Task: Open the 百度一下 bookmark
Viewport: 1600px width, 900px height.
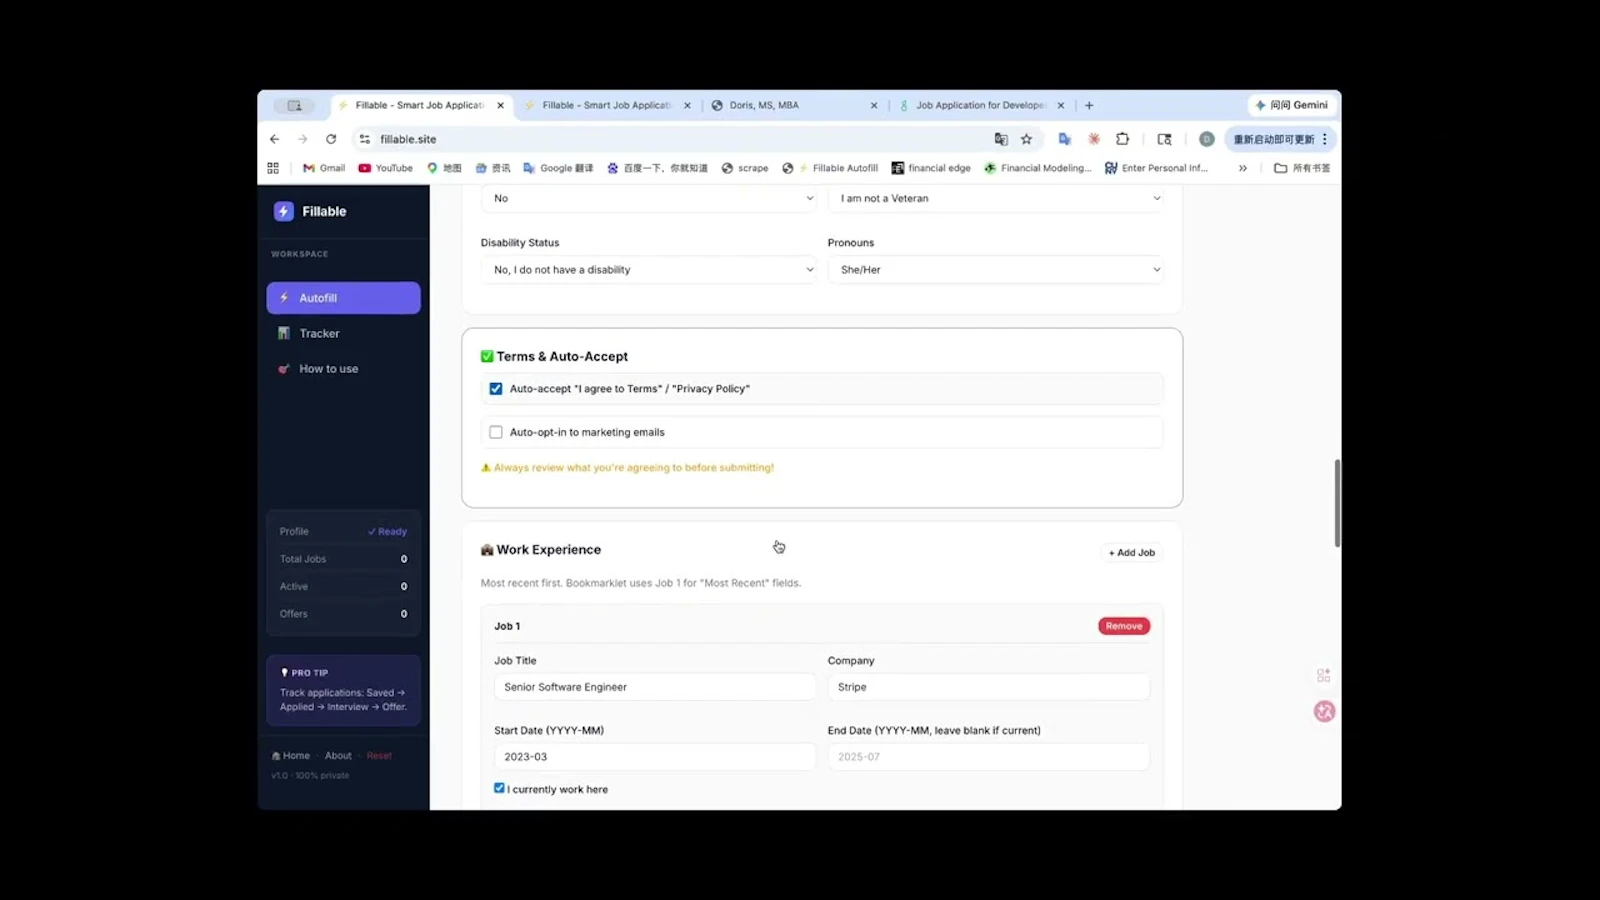Action: pos(657,168)
